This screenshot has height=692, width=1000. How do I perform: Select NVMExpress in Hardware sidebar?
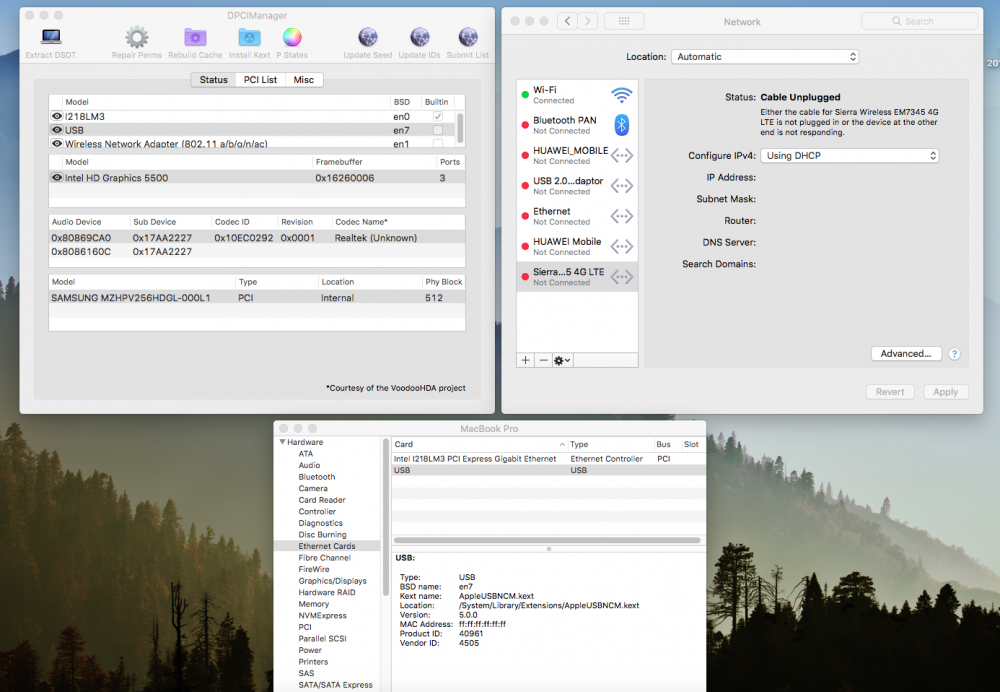(x=322, y=615)
